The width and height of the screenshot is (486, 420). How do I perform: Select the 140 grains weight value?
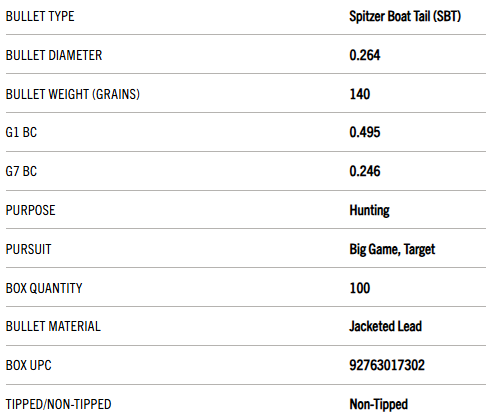pyautogui.click(x=360, y=94)
